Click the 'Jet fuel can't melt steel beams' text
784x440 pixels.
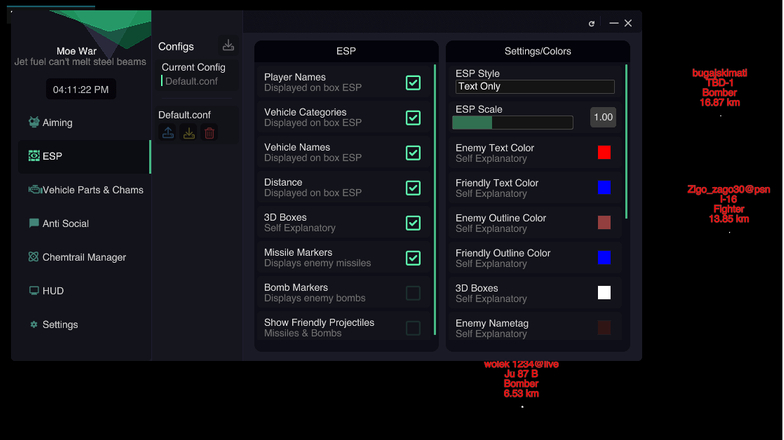coord(80,62)
